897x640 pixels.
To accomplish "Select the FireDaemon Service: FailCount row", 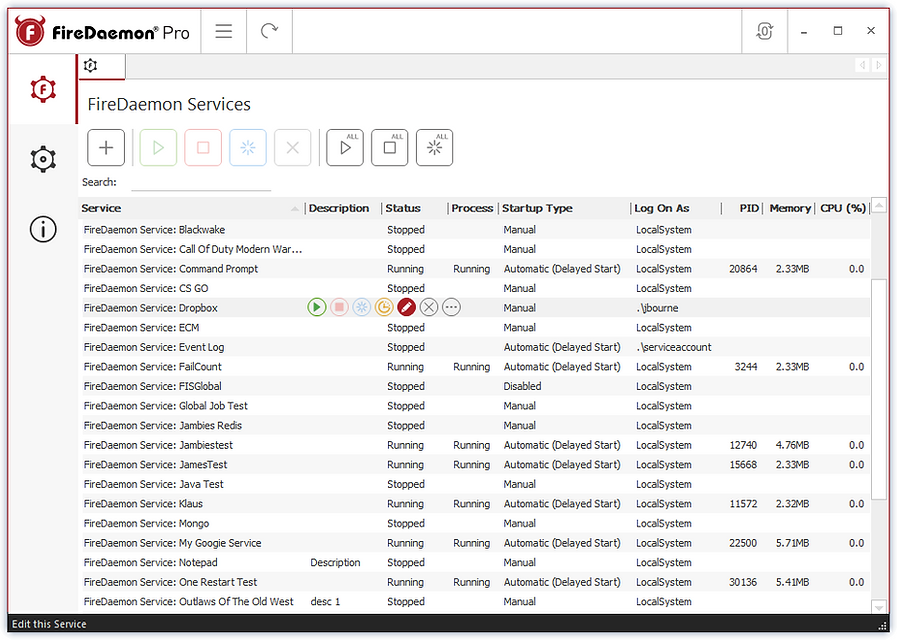I will click(x=476, y=367).
